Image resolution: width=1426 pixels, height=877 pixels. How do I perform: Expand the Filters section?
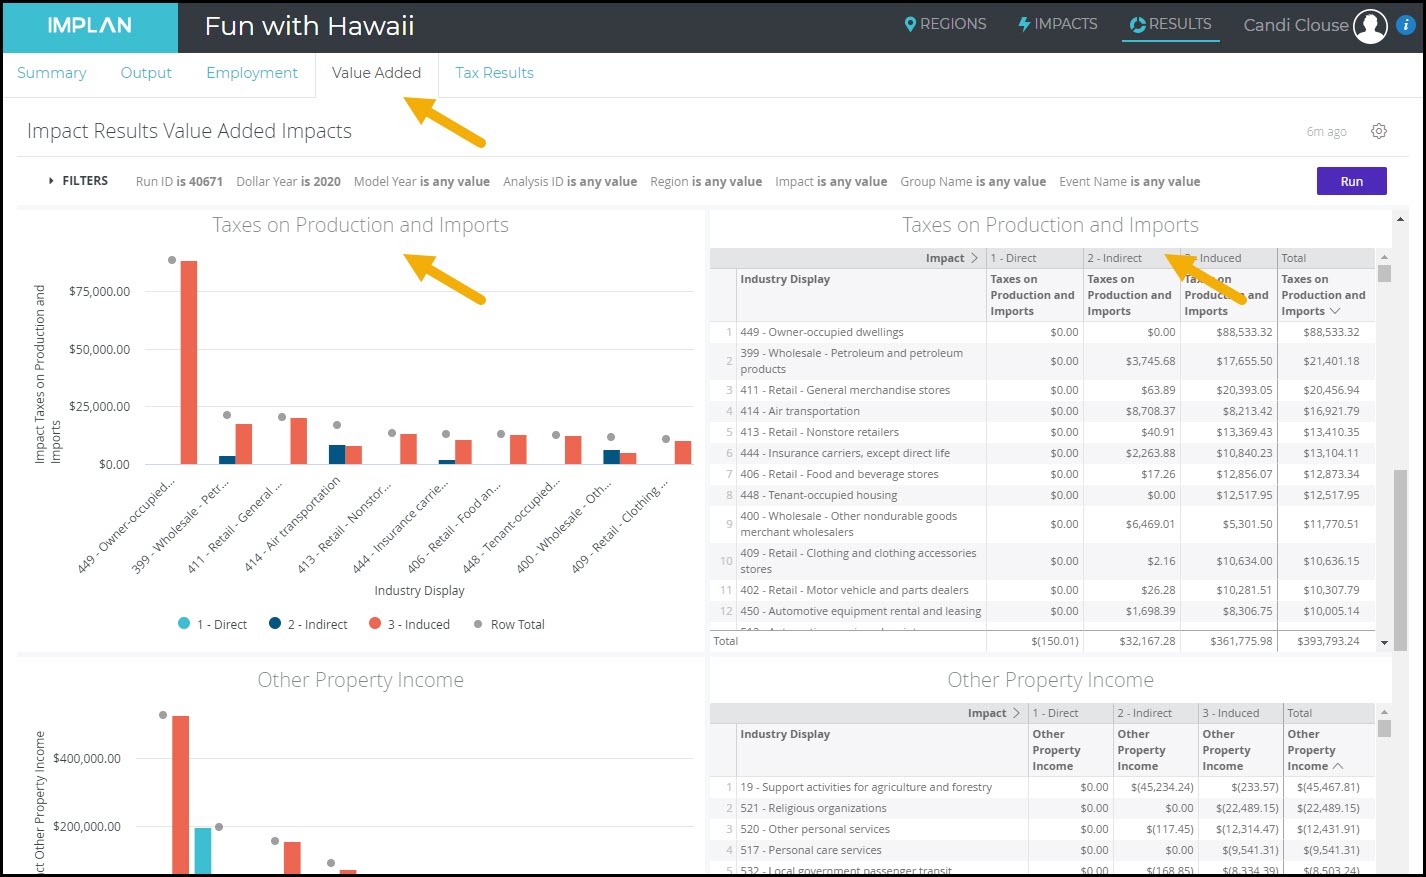52,181
